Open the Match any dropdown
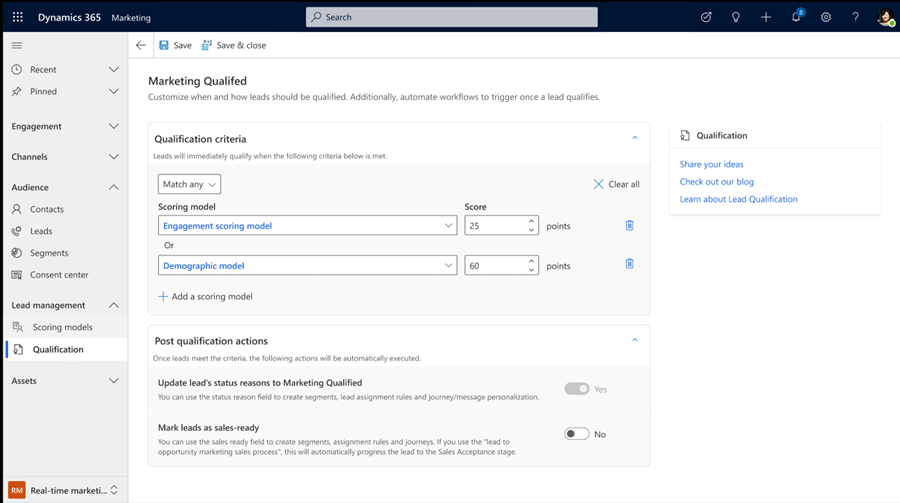The image size is (900, 503). click(x=189, y=184)
